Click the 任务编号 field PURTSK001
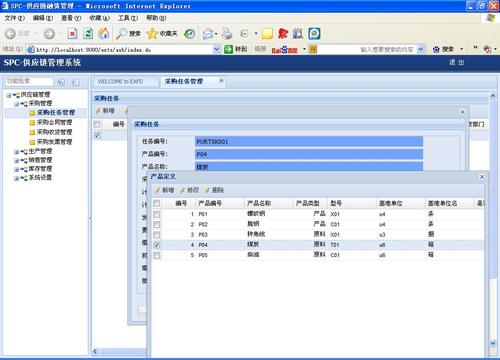Viewport: 500px width, 360px height. (309, 142)
